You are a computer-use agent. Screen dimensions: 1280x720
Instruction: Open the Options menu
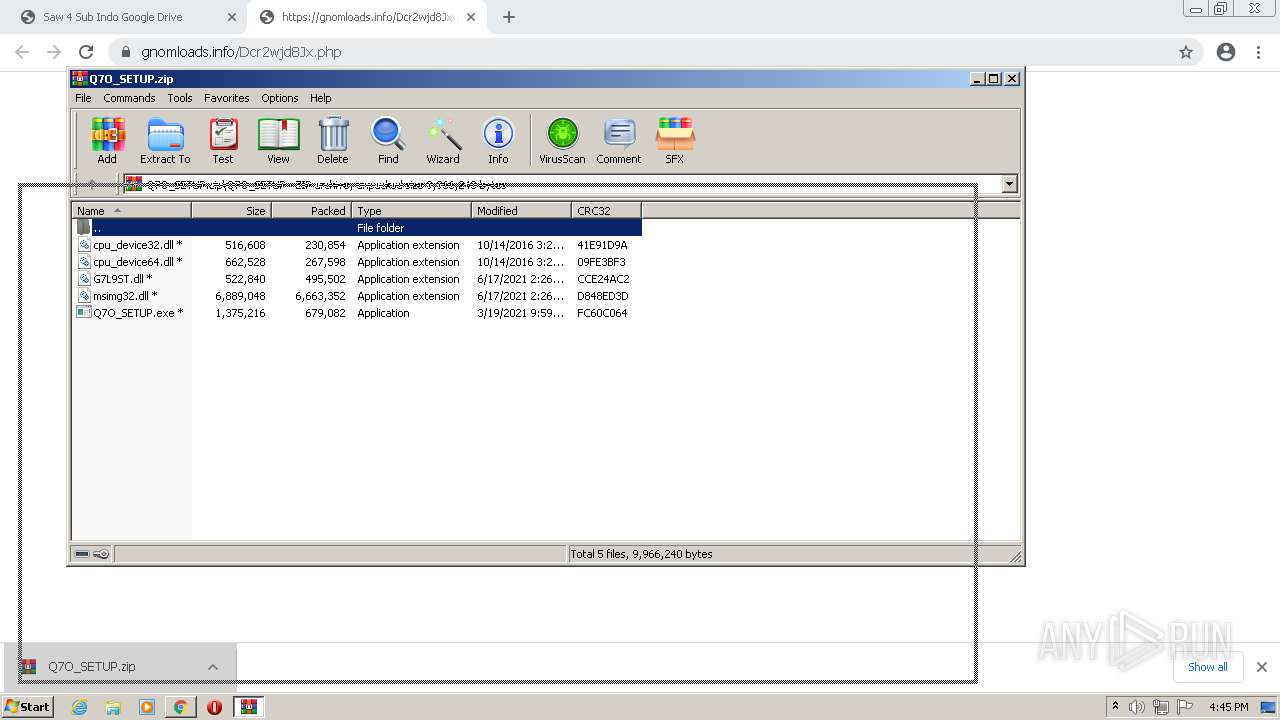[280, 98]
